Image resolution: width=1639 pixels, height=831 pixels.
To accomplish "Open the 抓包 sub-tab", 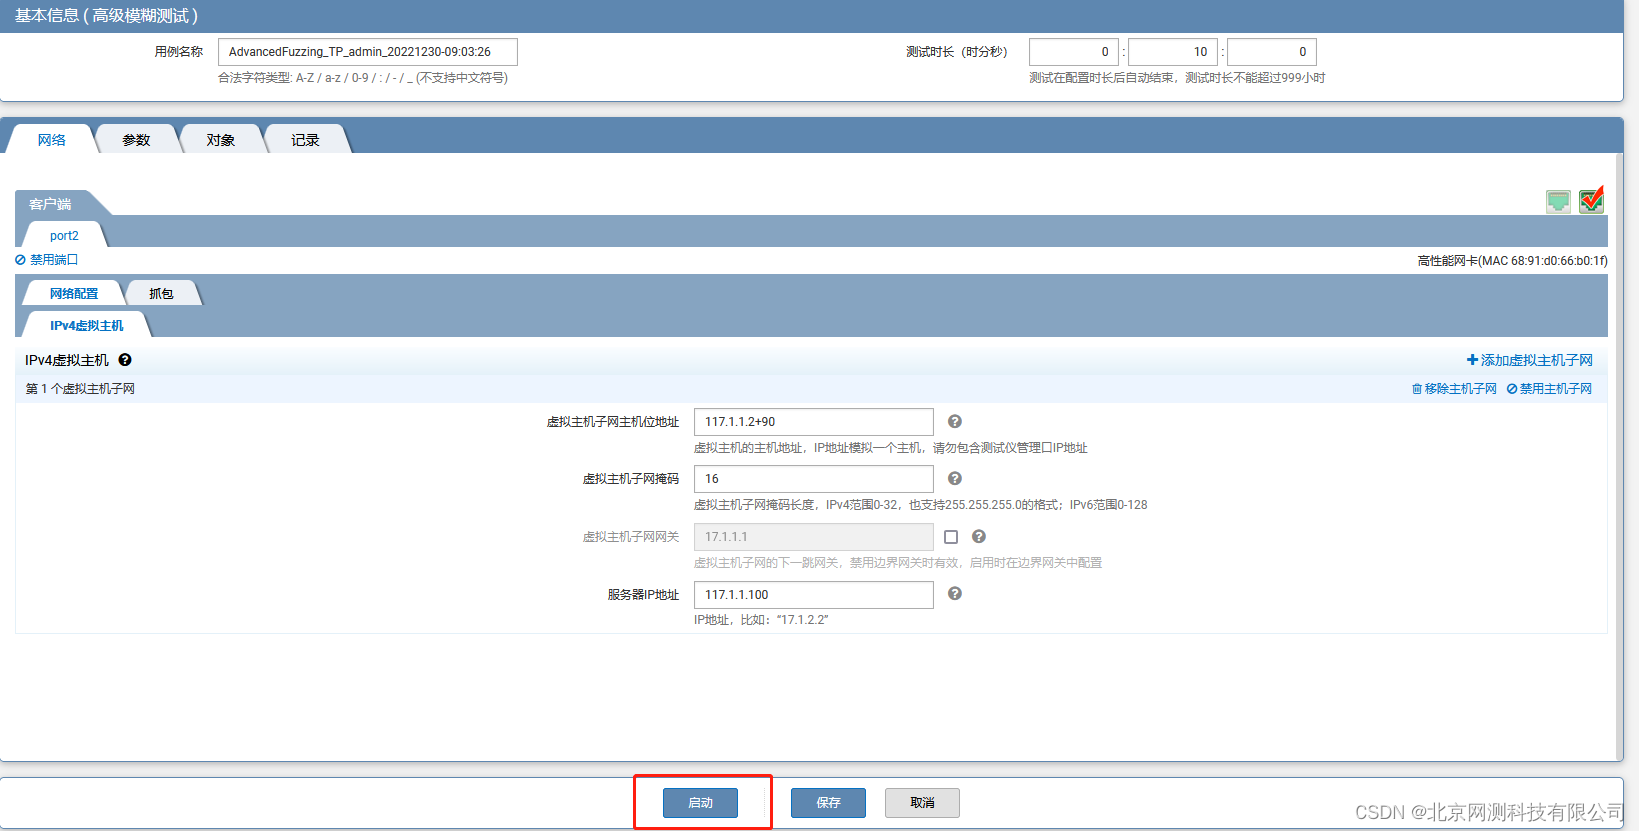I will tap(161, 294).
